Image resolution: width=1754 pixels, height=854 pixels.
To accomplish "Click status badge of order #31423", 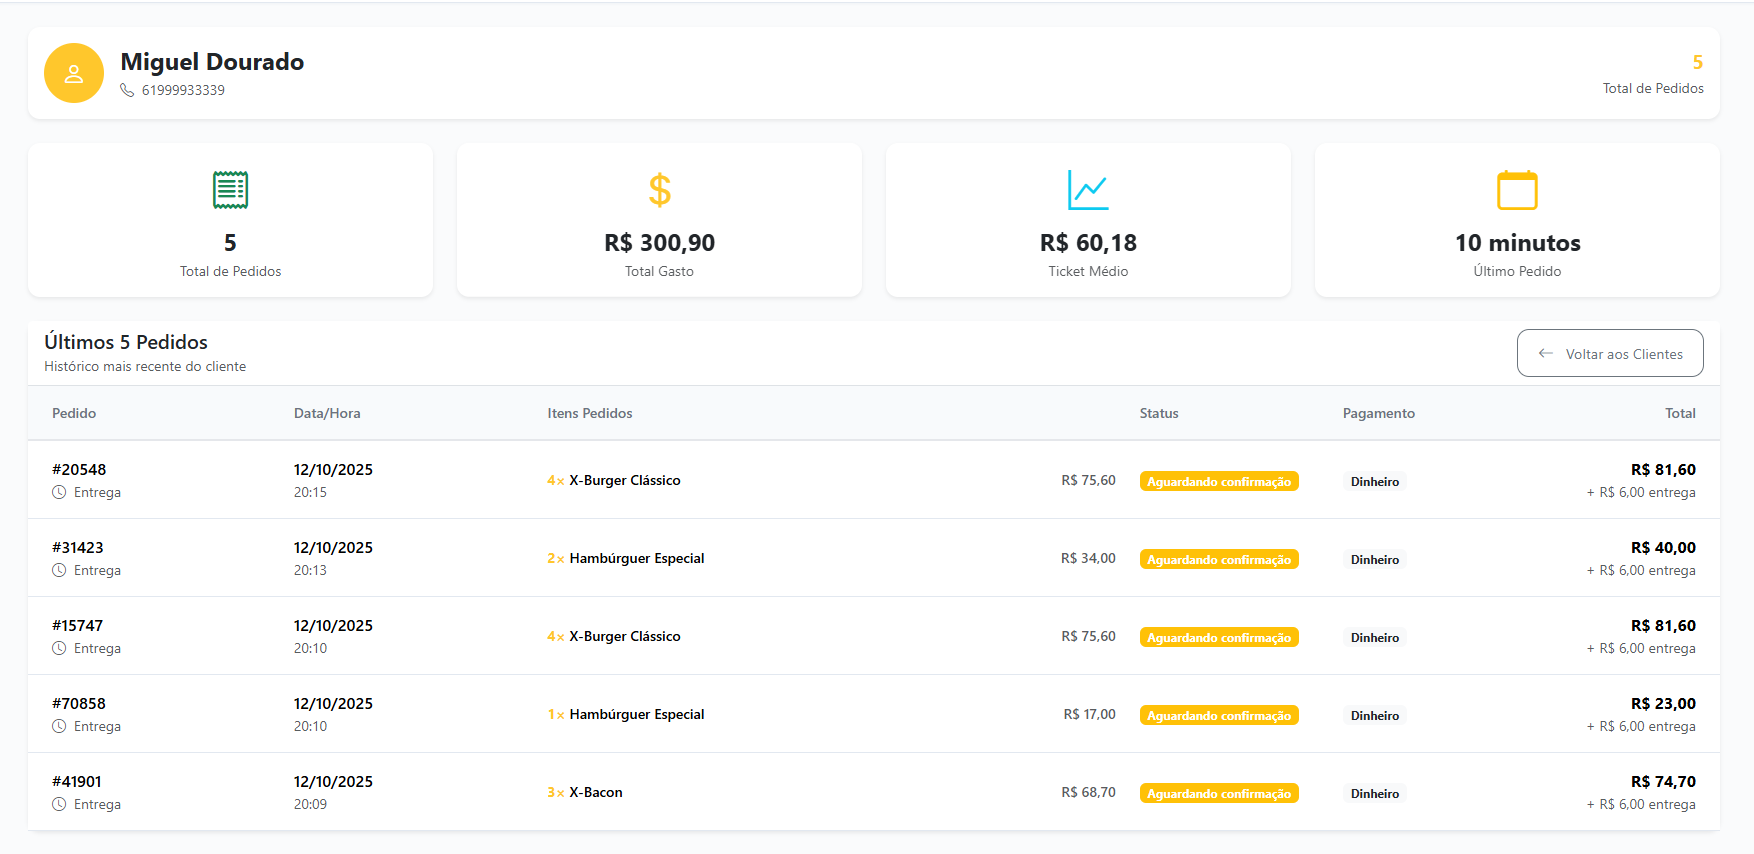I will pyautogui.click(x=1219, y=559).
